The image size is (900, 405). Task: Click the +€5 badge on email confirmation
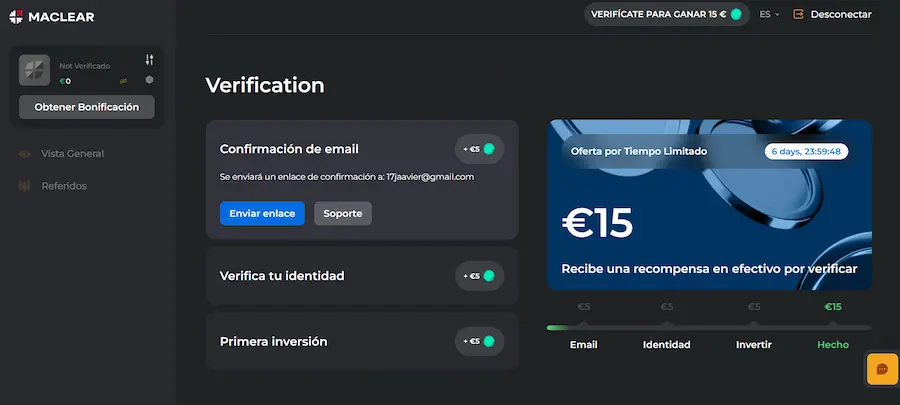(479, 149)
